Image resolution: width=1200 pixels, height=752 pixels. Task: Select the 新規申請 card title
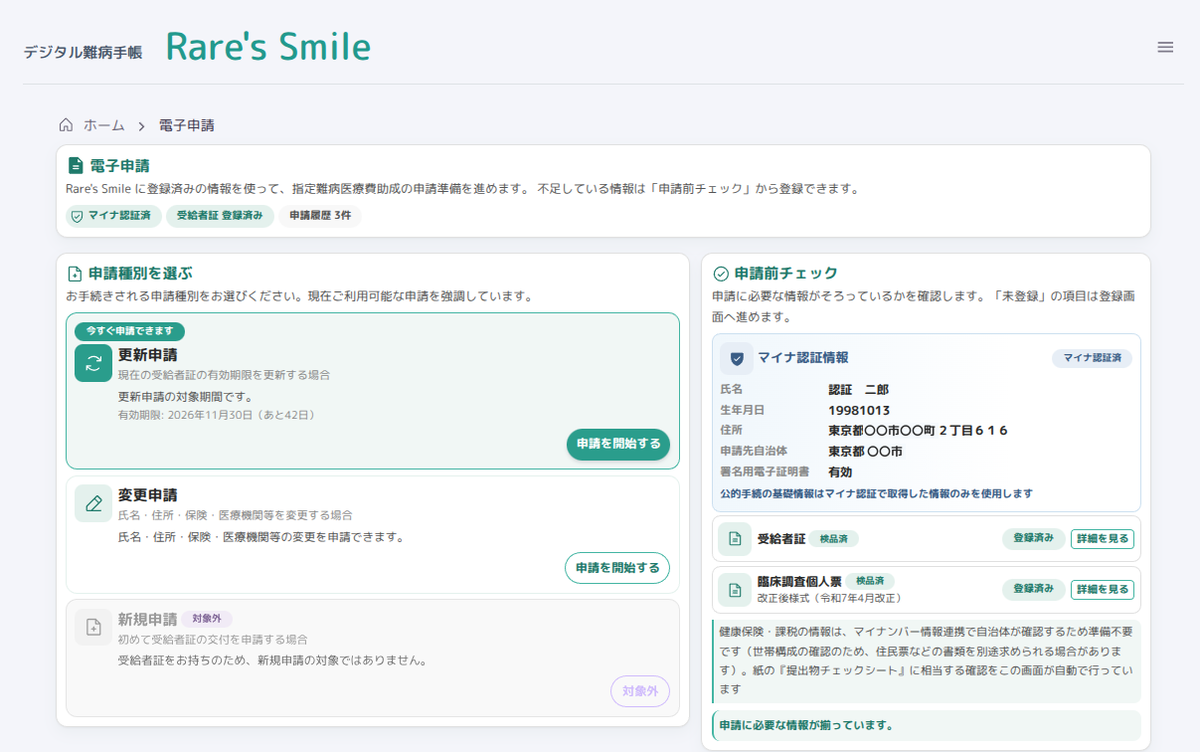[148, 619]
